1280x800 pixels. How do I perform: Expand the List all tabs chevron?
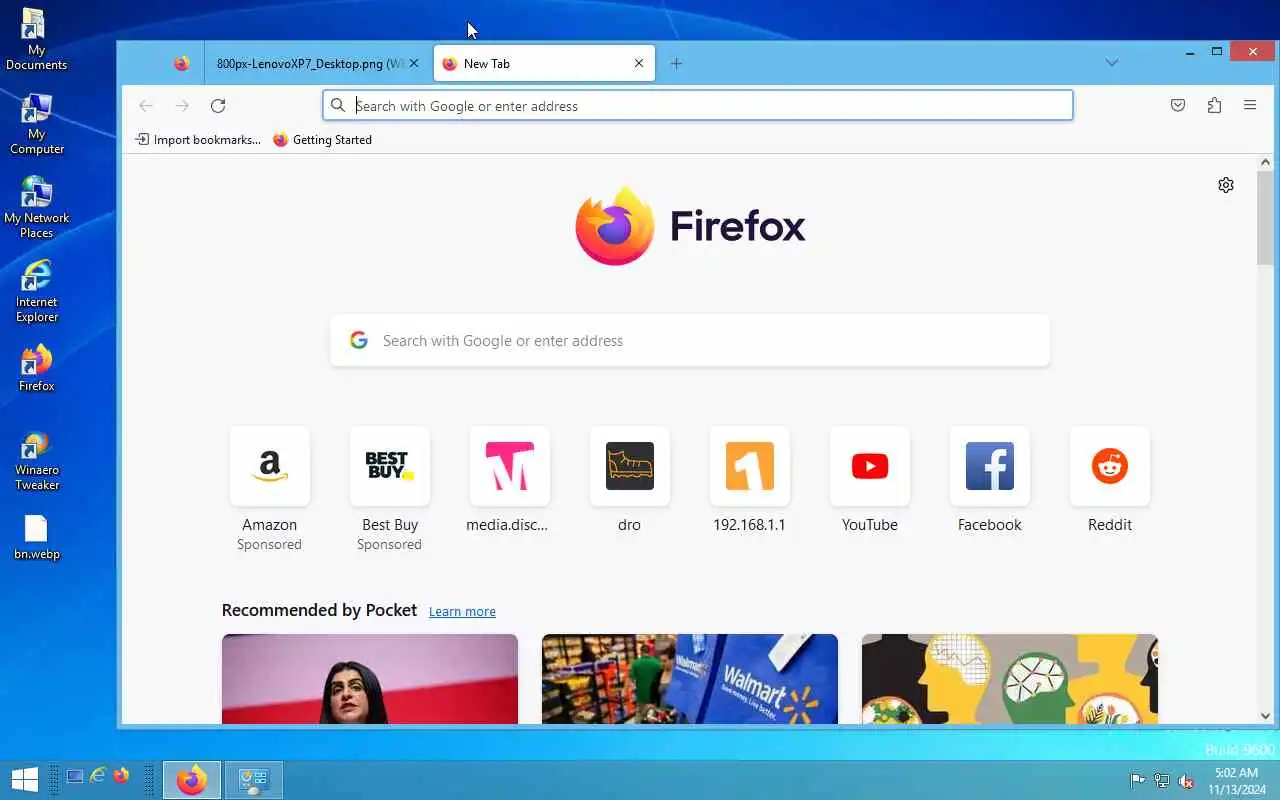pos(1112,63)
